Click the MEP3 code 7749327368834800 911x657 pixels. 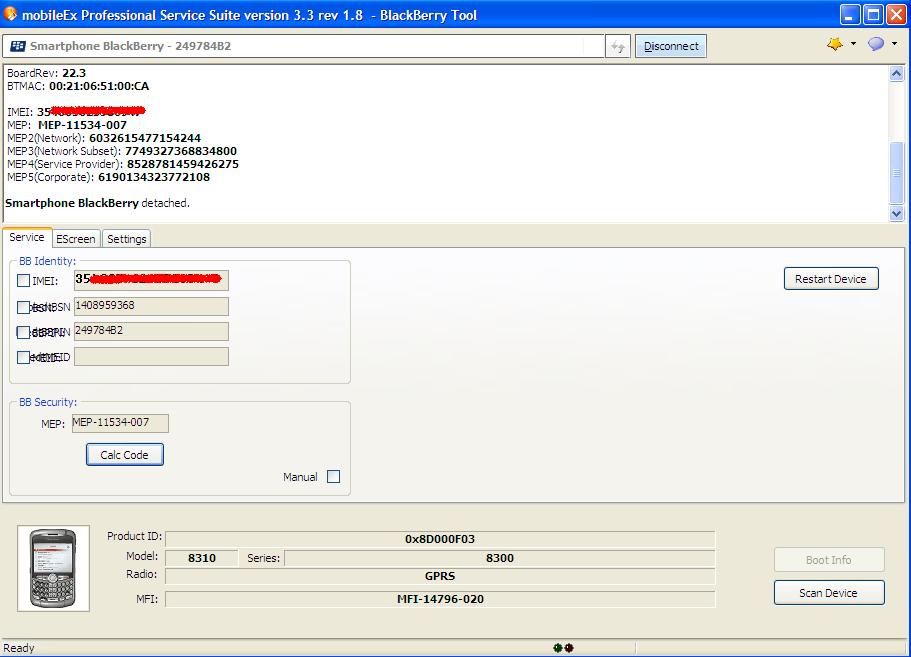(x=181, y=151)
